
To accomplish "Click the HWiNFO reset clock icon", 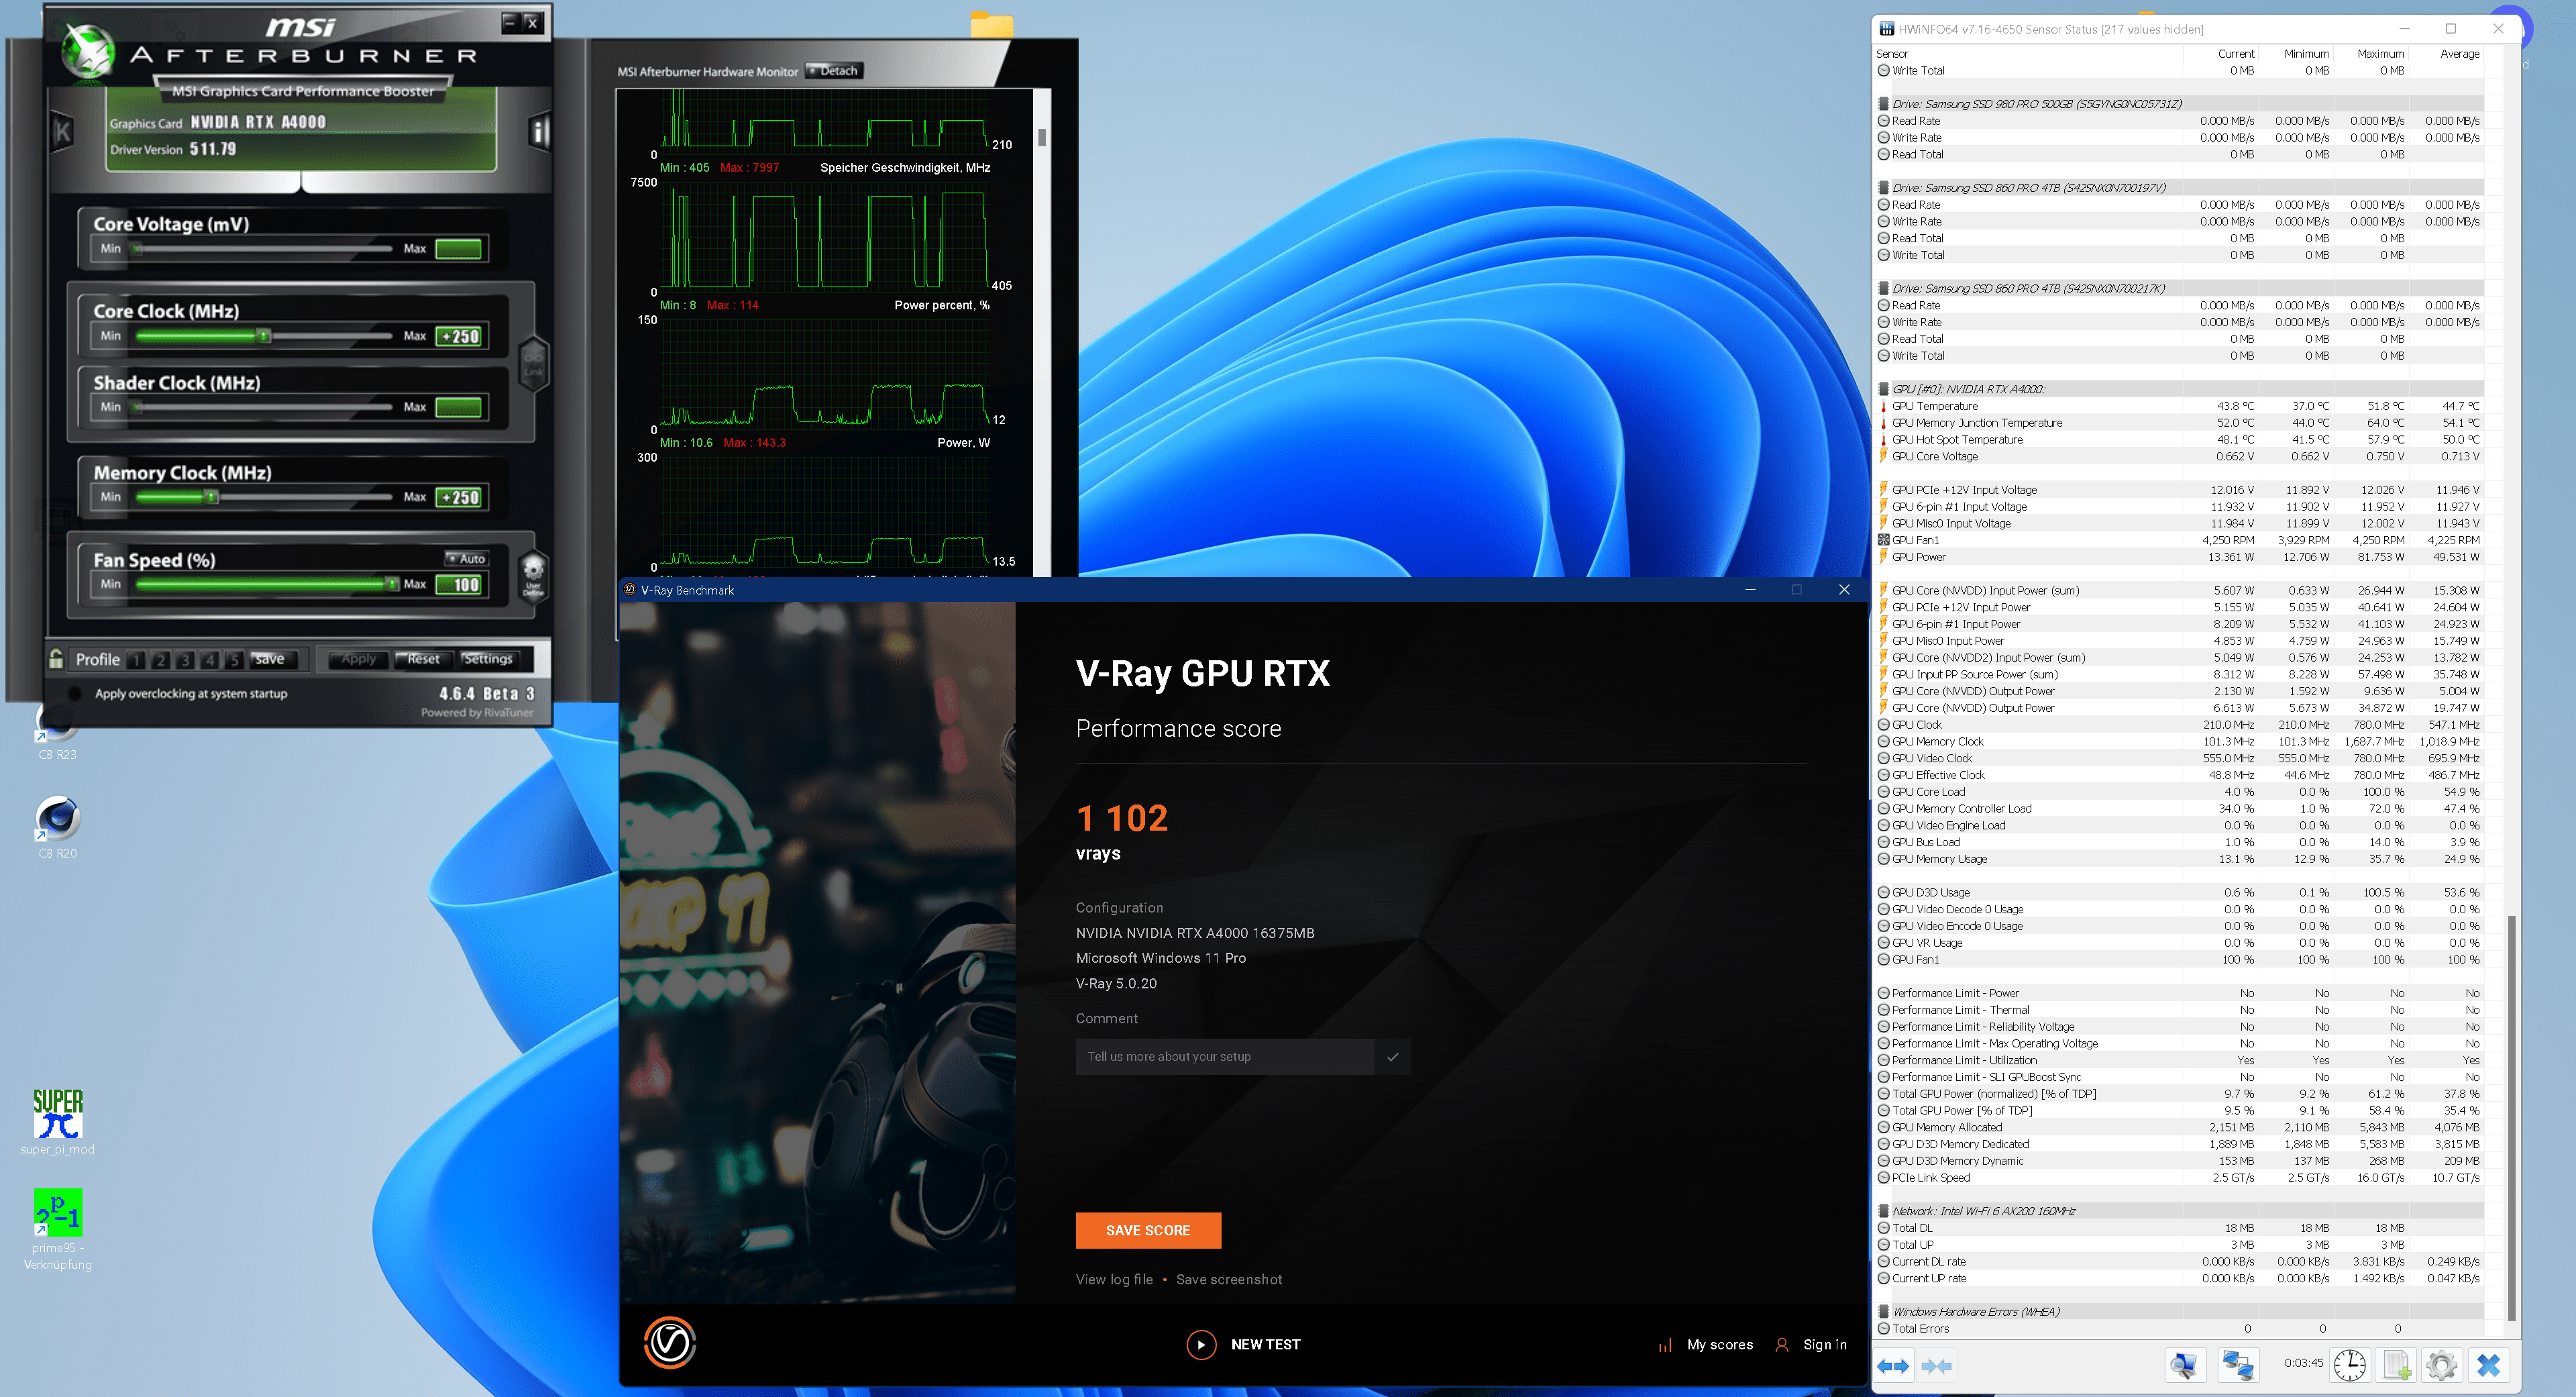I will [2350, 1366].
